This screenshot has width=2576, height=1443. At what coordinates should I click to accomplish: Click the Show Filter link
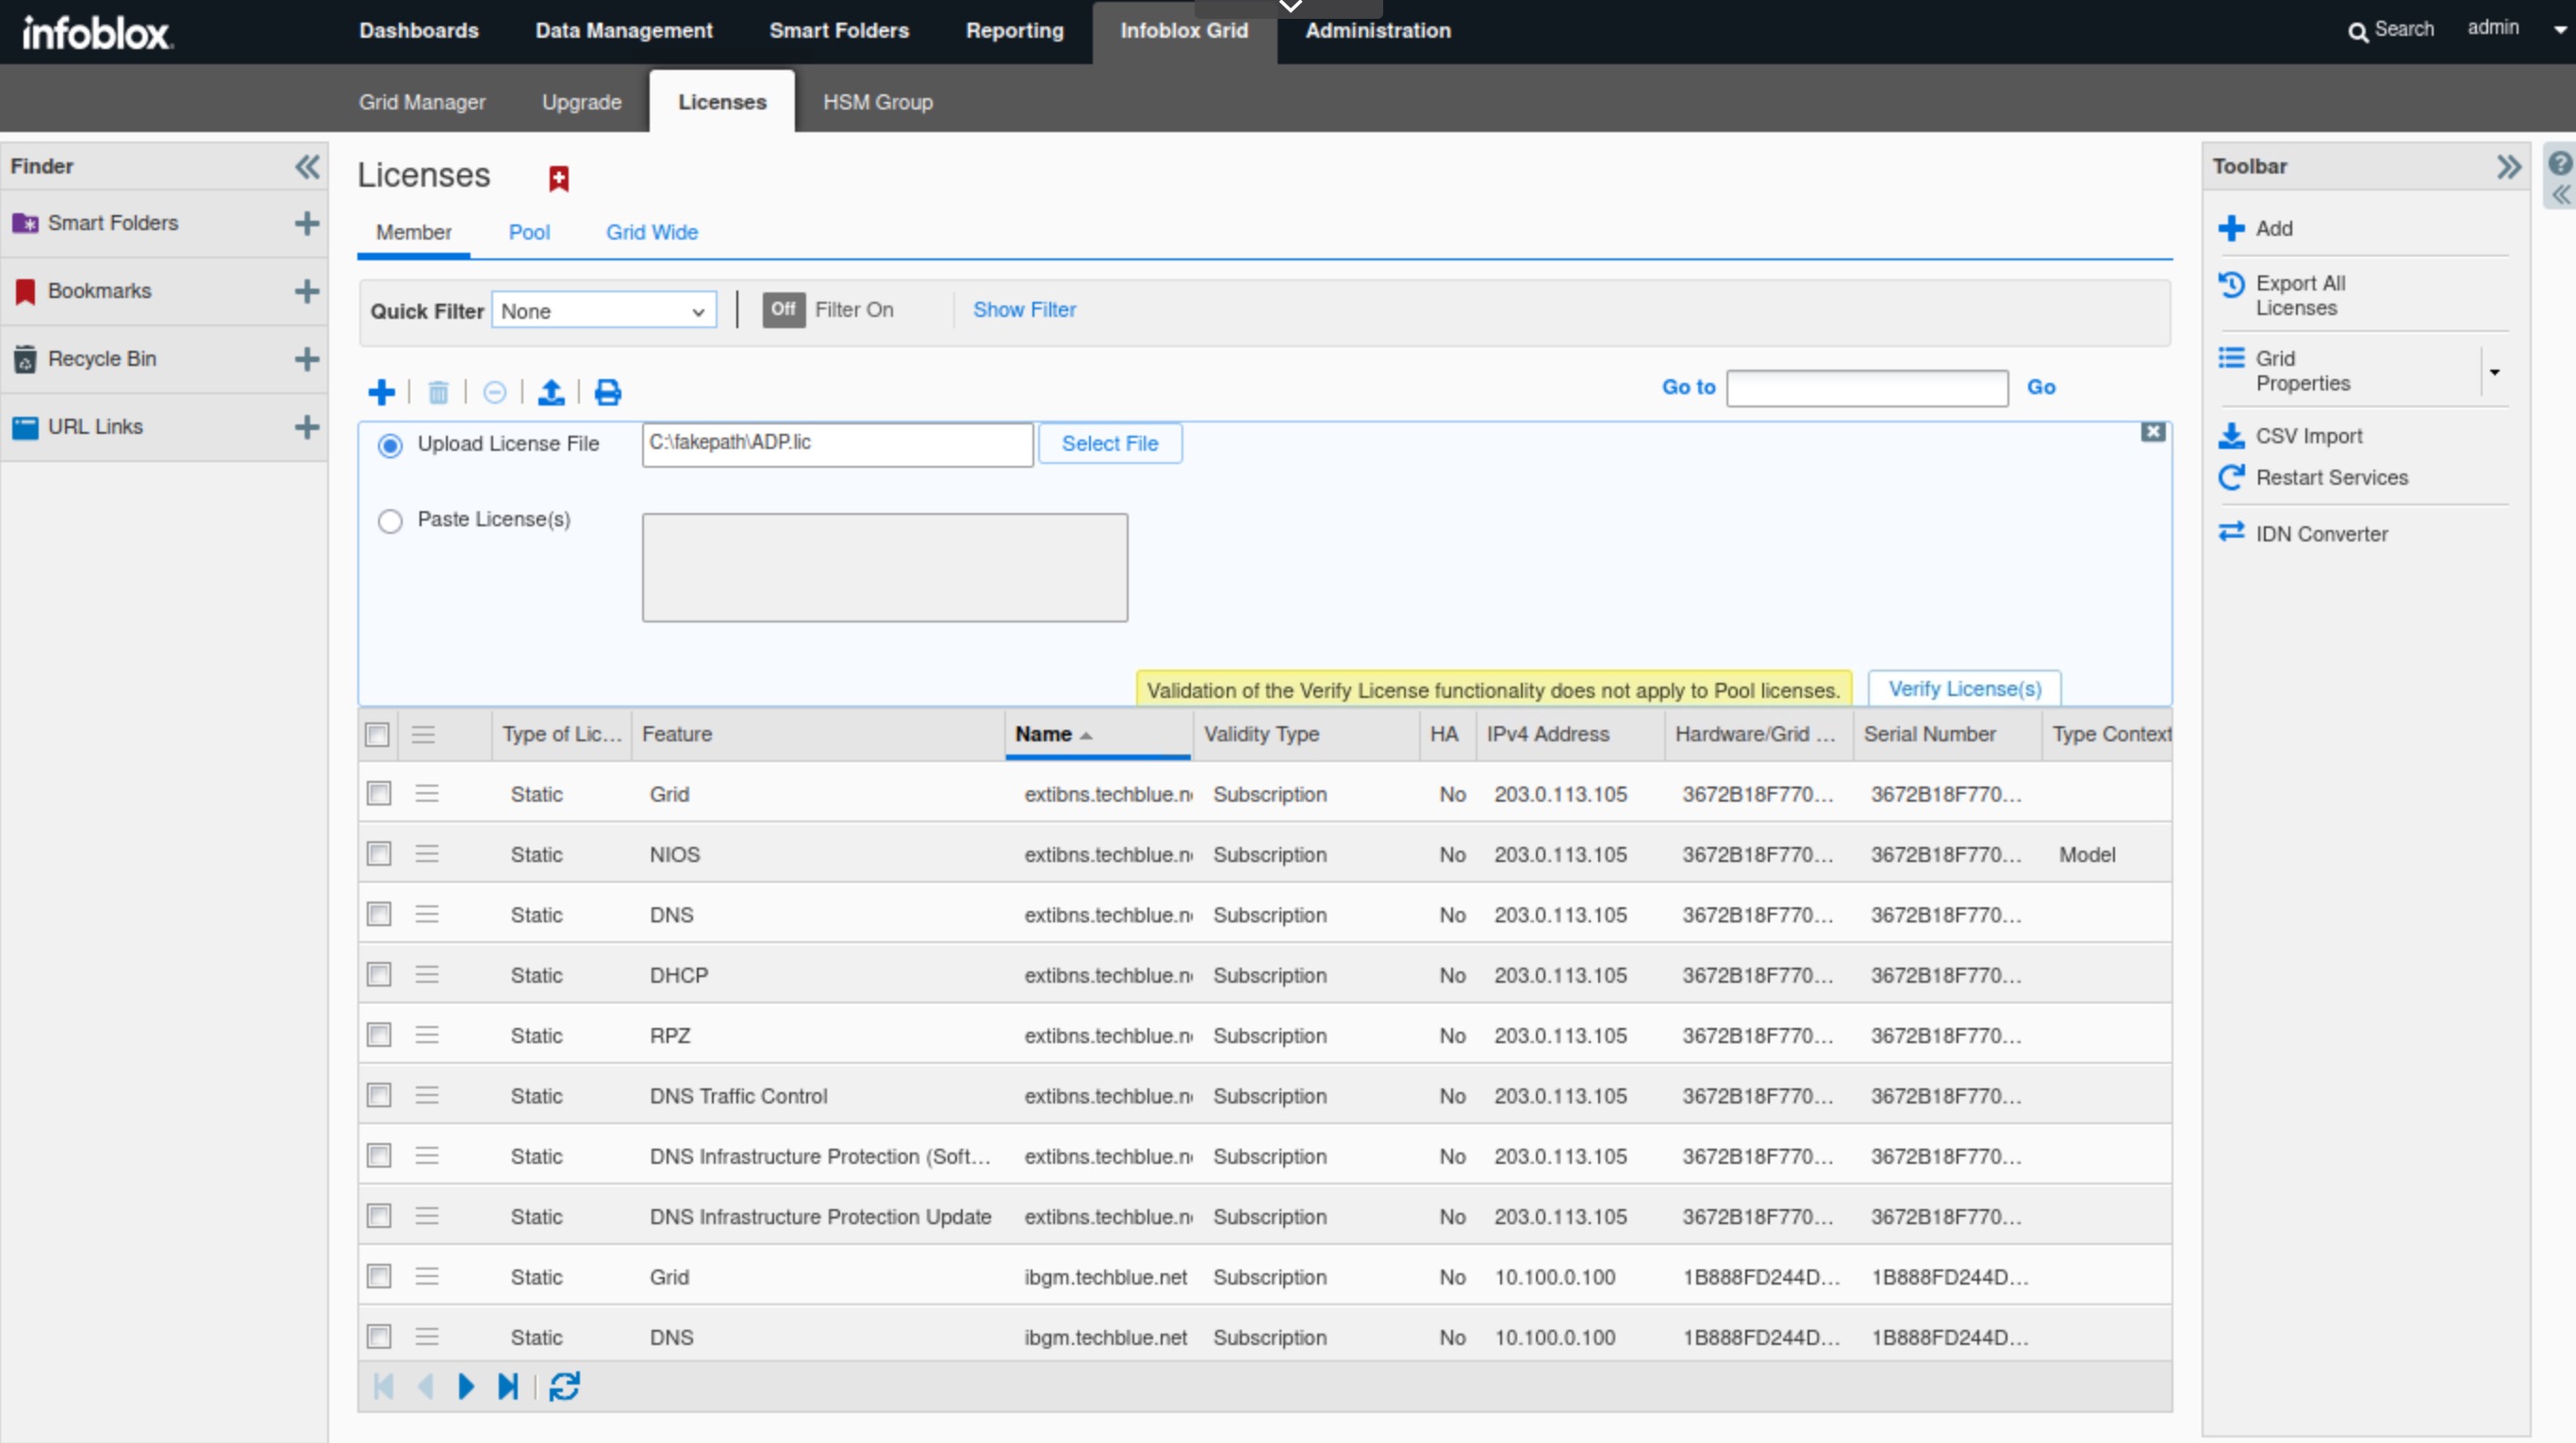click(x=1024, y=310)
